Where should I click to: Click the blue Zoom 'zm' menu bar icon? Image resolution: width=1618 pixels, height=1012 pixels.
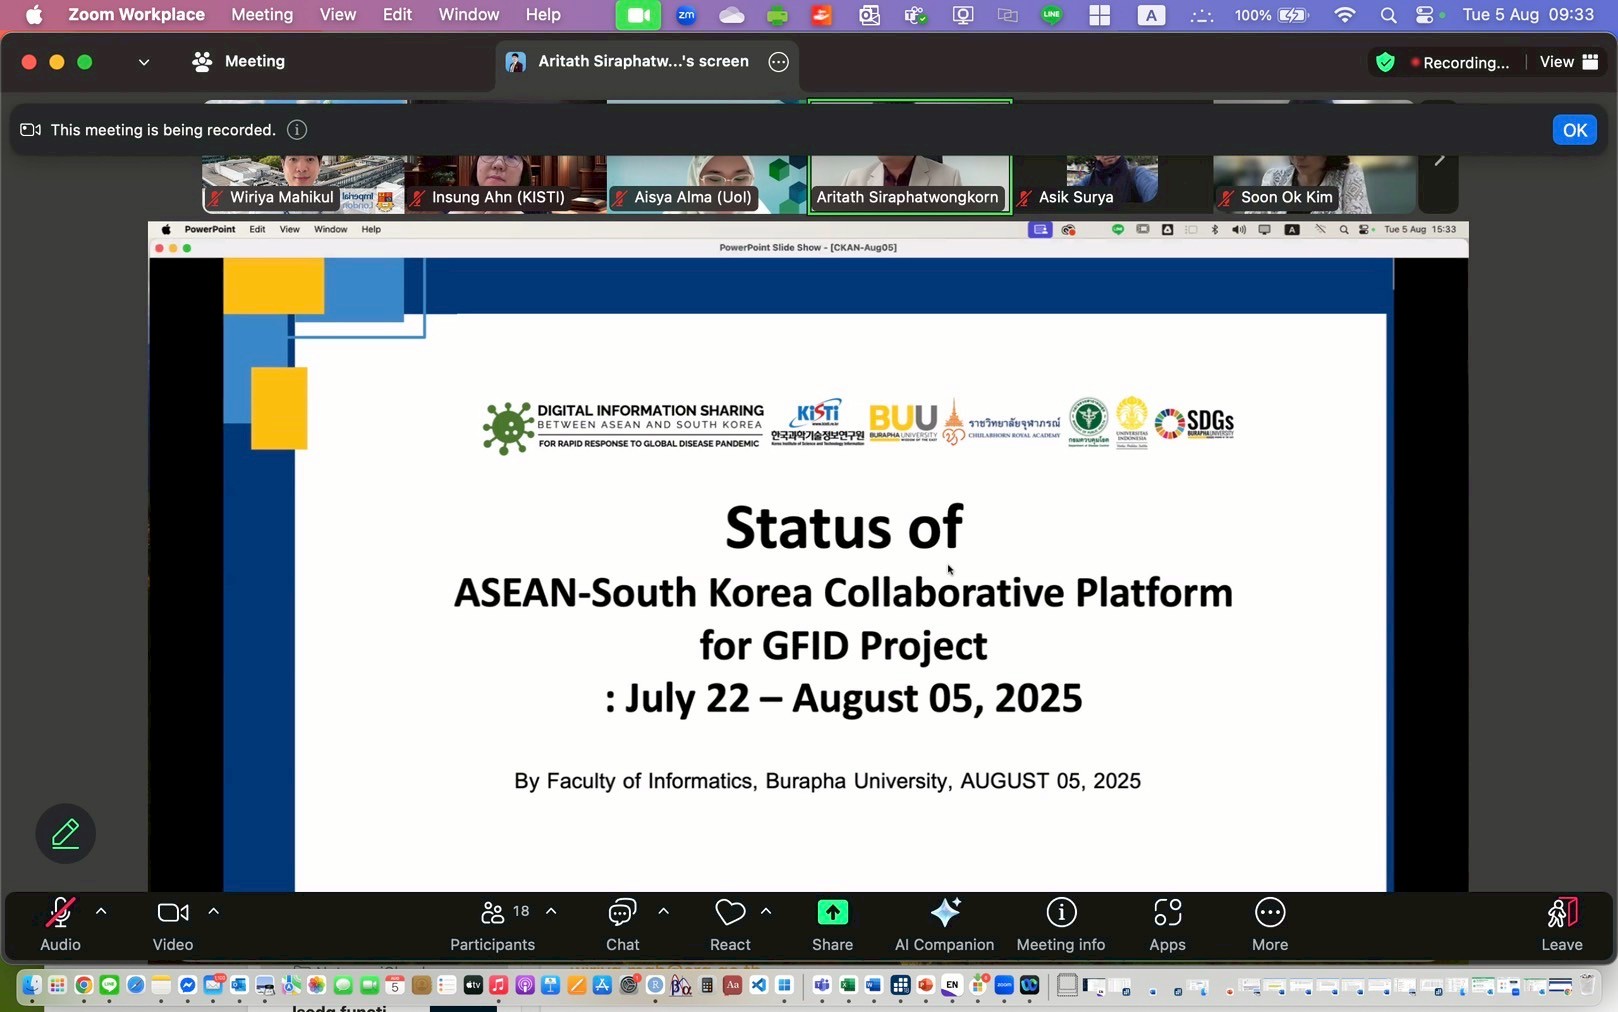686,15
